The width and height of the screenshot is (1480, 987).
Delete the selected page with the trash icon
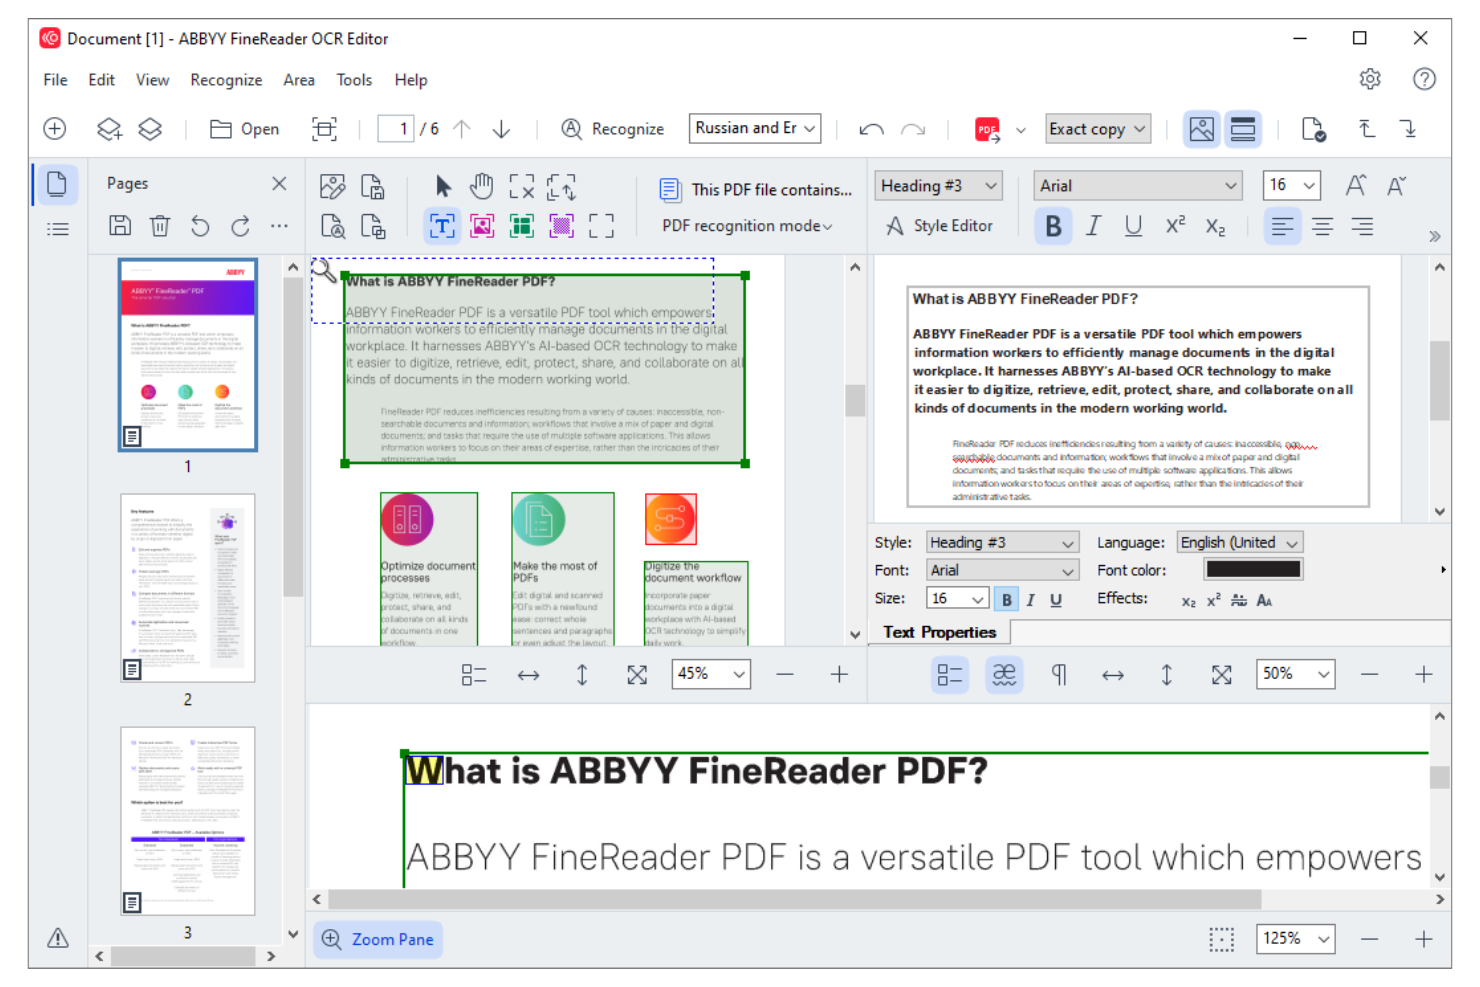160,226
